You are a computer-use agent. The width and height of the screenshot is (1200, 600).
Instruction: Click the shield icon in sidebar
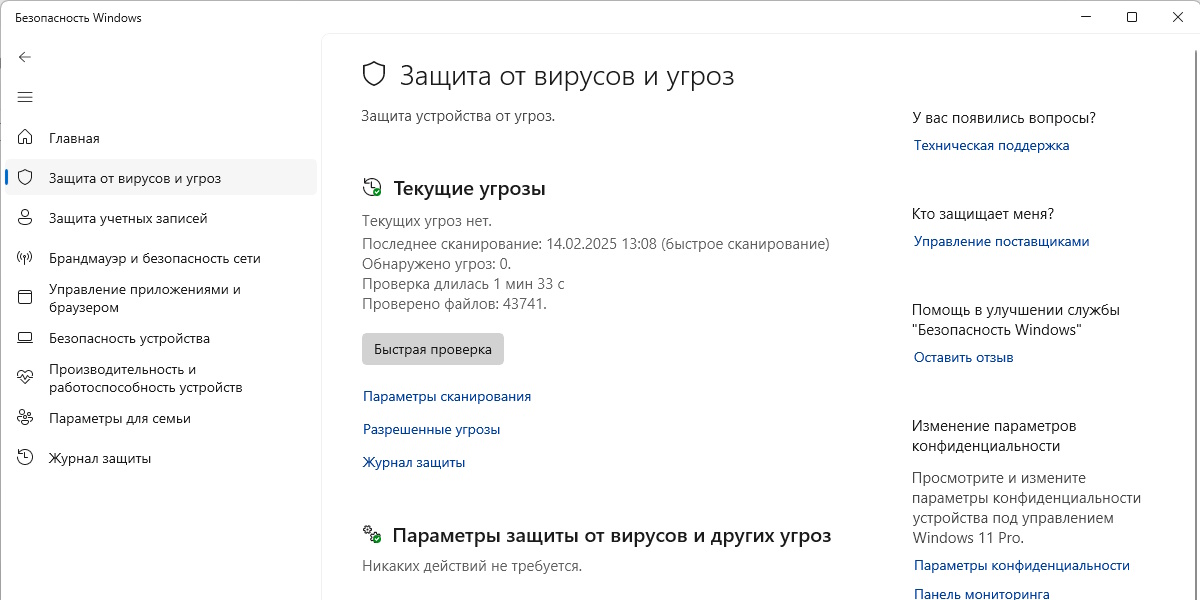coord(25,178)
